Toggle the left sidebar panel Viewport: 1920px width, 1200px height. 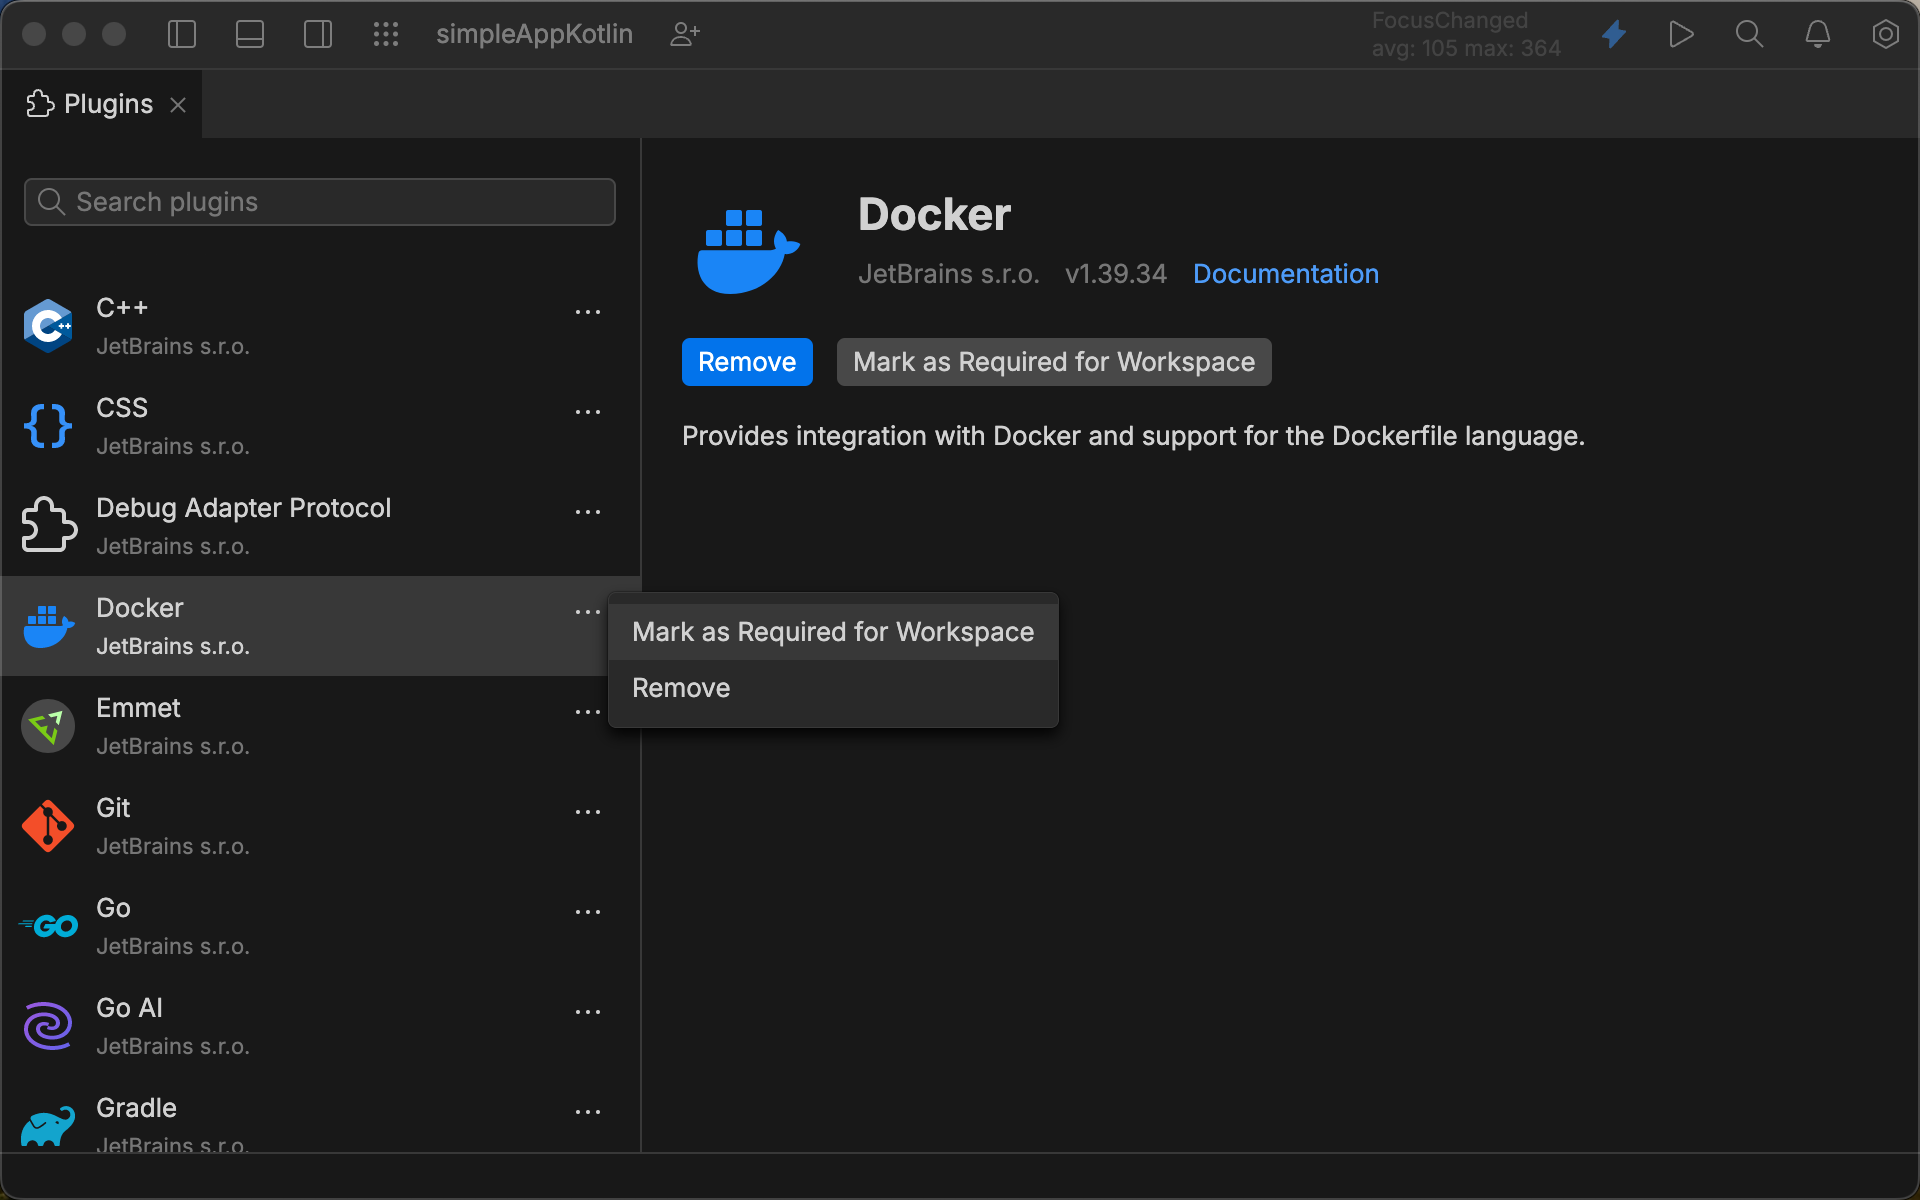pos(181,33)
